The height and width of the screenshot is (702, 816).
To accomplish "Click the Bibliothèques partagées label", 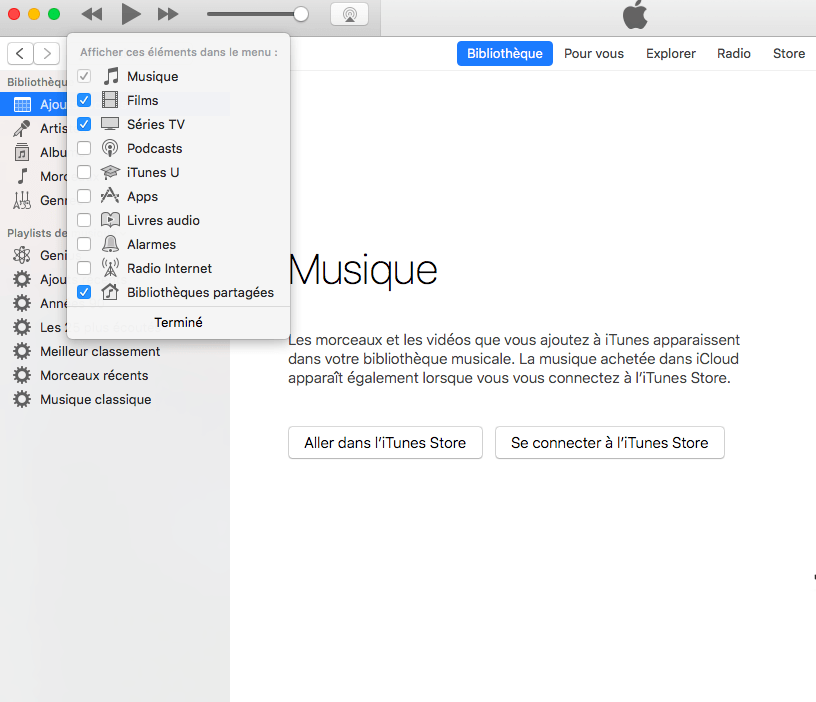I will [x=200, y=292].
